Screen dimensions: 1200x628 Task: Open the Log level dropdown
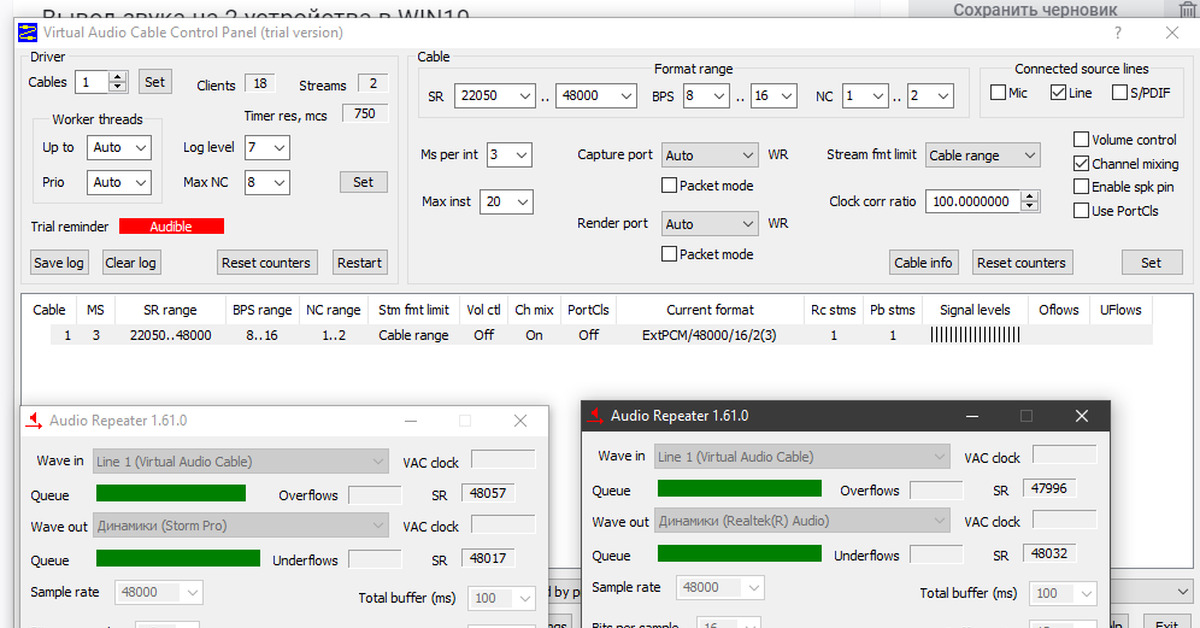(x=267, y=147)
